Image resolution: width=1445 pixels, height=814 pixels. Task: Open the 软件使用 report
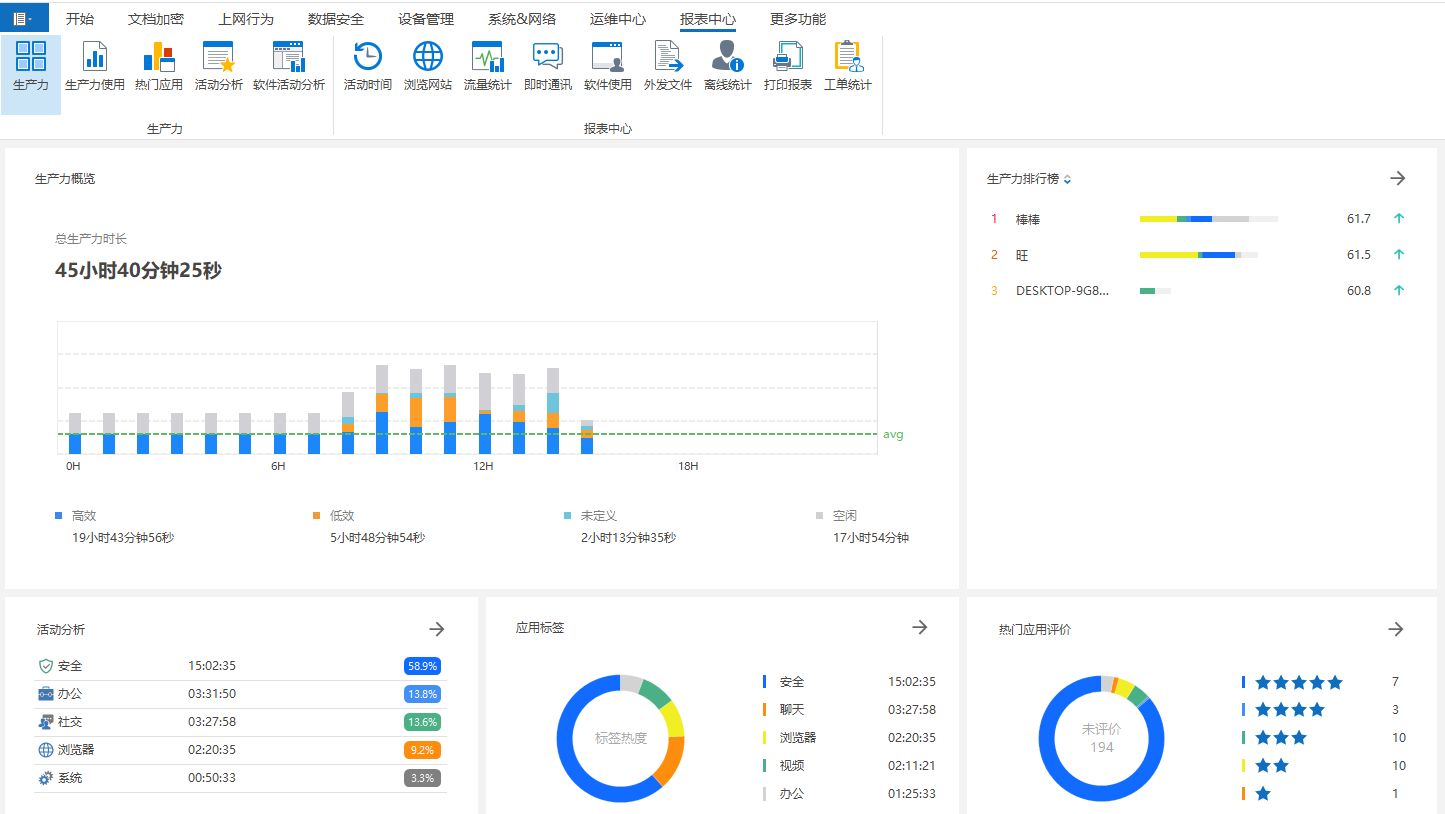608,68
